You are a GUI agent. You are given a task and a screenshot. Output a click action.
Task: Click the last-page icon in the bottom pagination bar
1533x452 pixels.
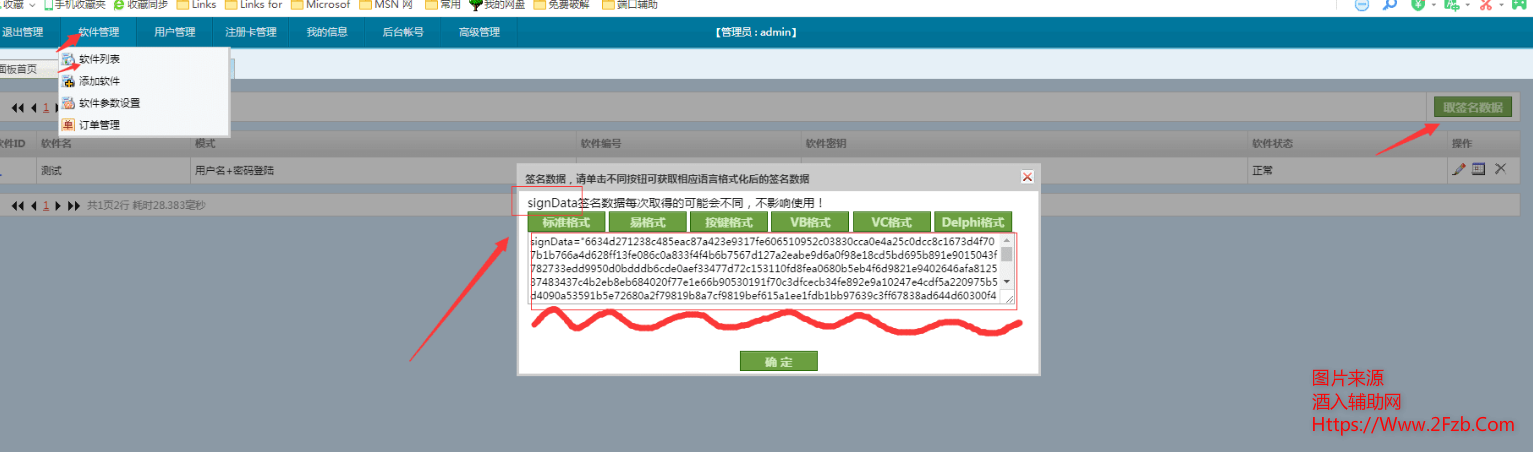click(74, 205)
